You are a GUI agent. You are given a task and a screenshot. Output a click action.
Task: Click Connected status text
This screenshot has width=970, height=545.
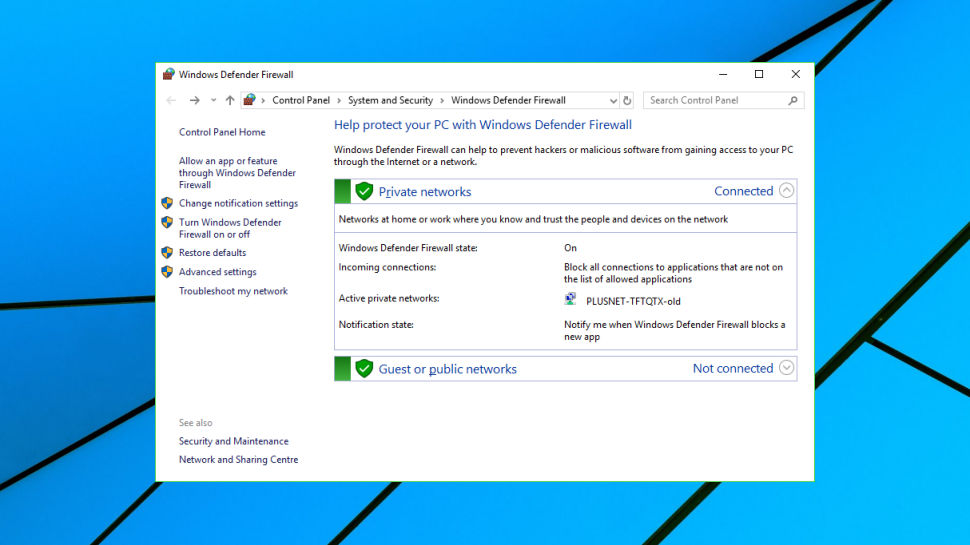click(x=744, y=191)
